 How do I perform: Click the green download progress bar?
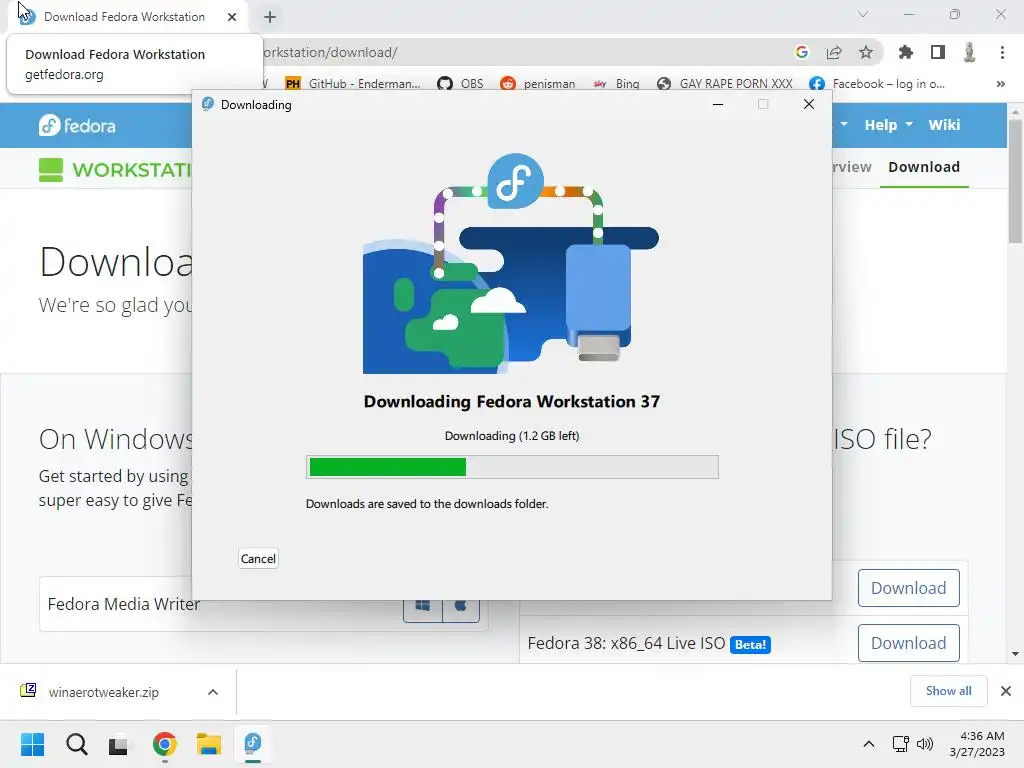pos(512,467)
